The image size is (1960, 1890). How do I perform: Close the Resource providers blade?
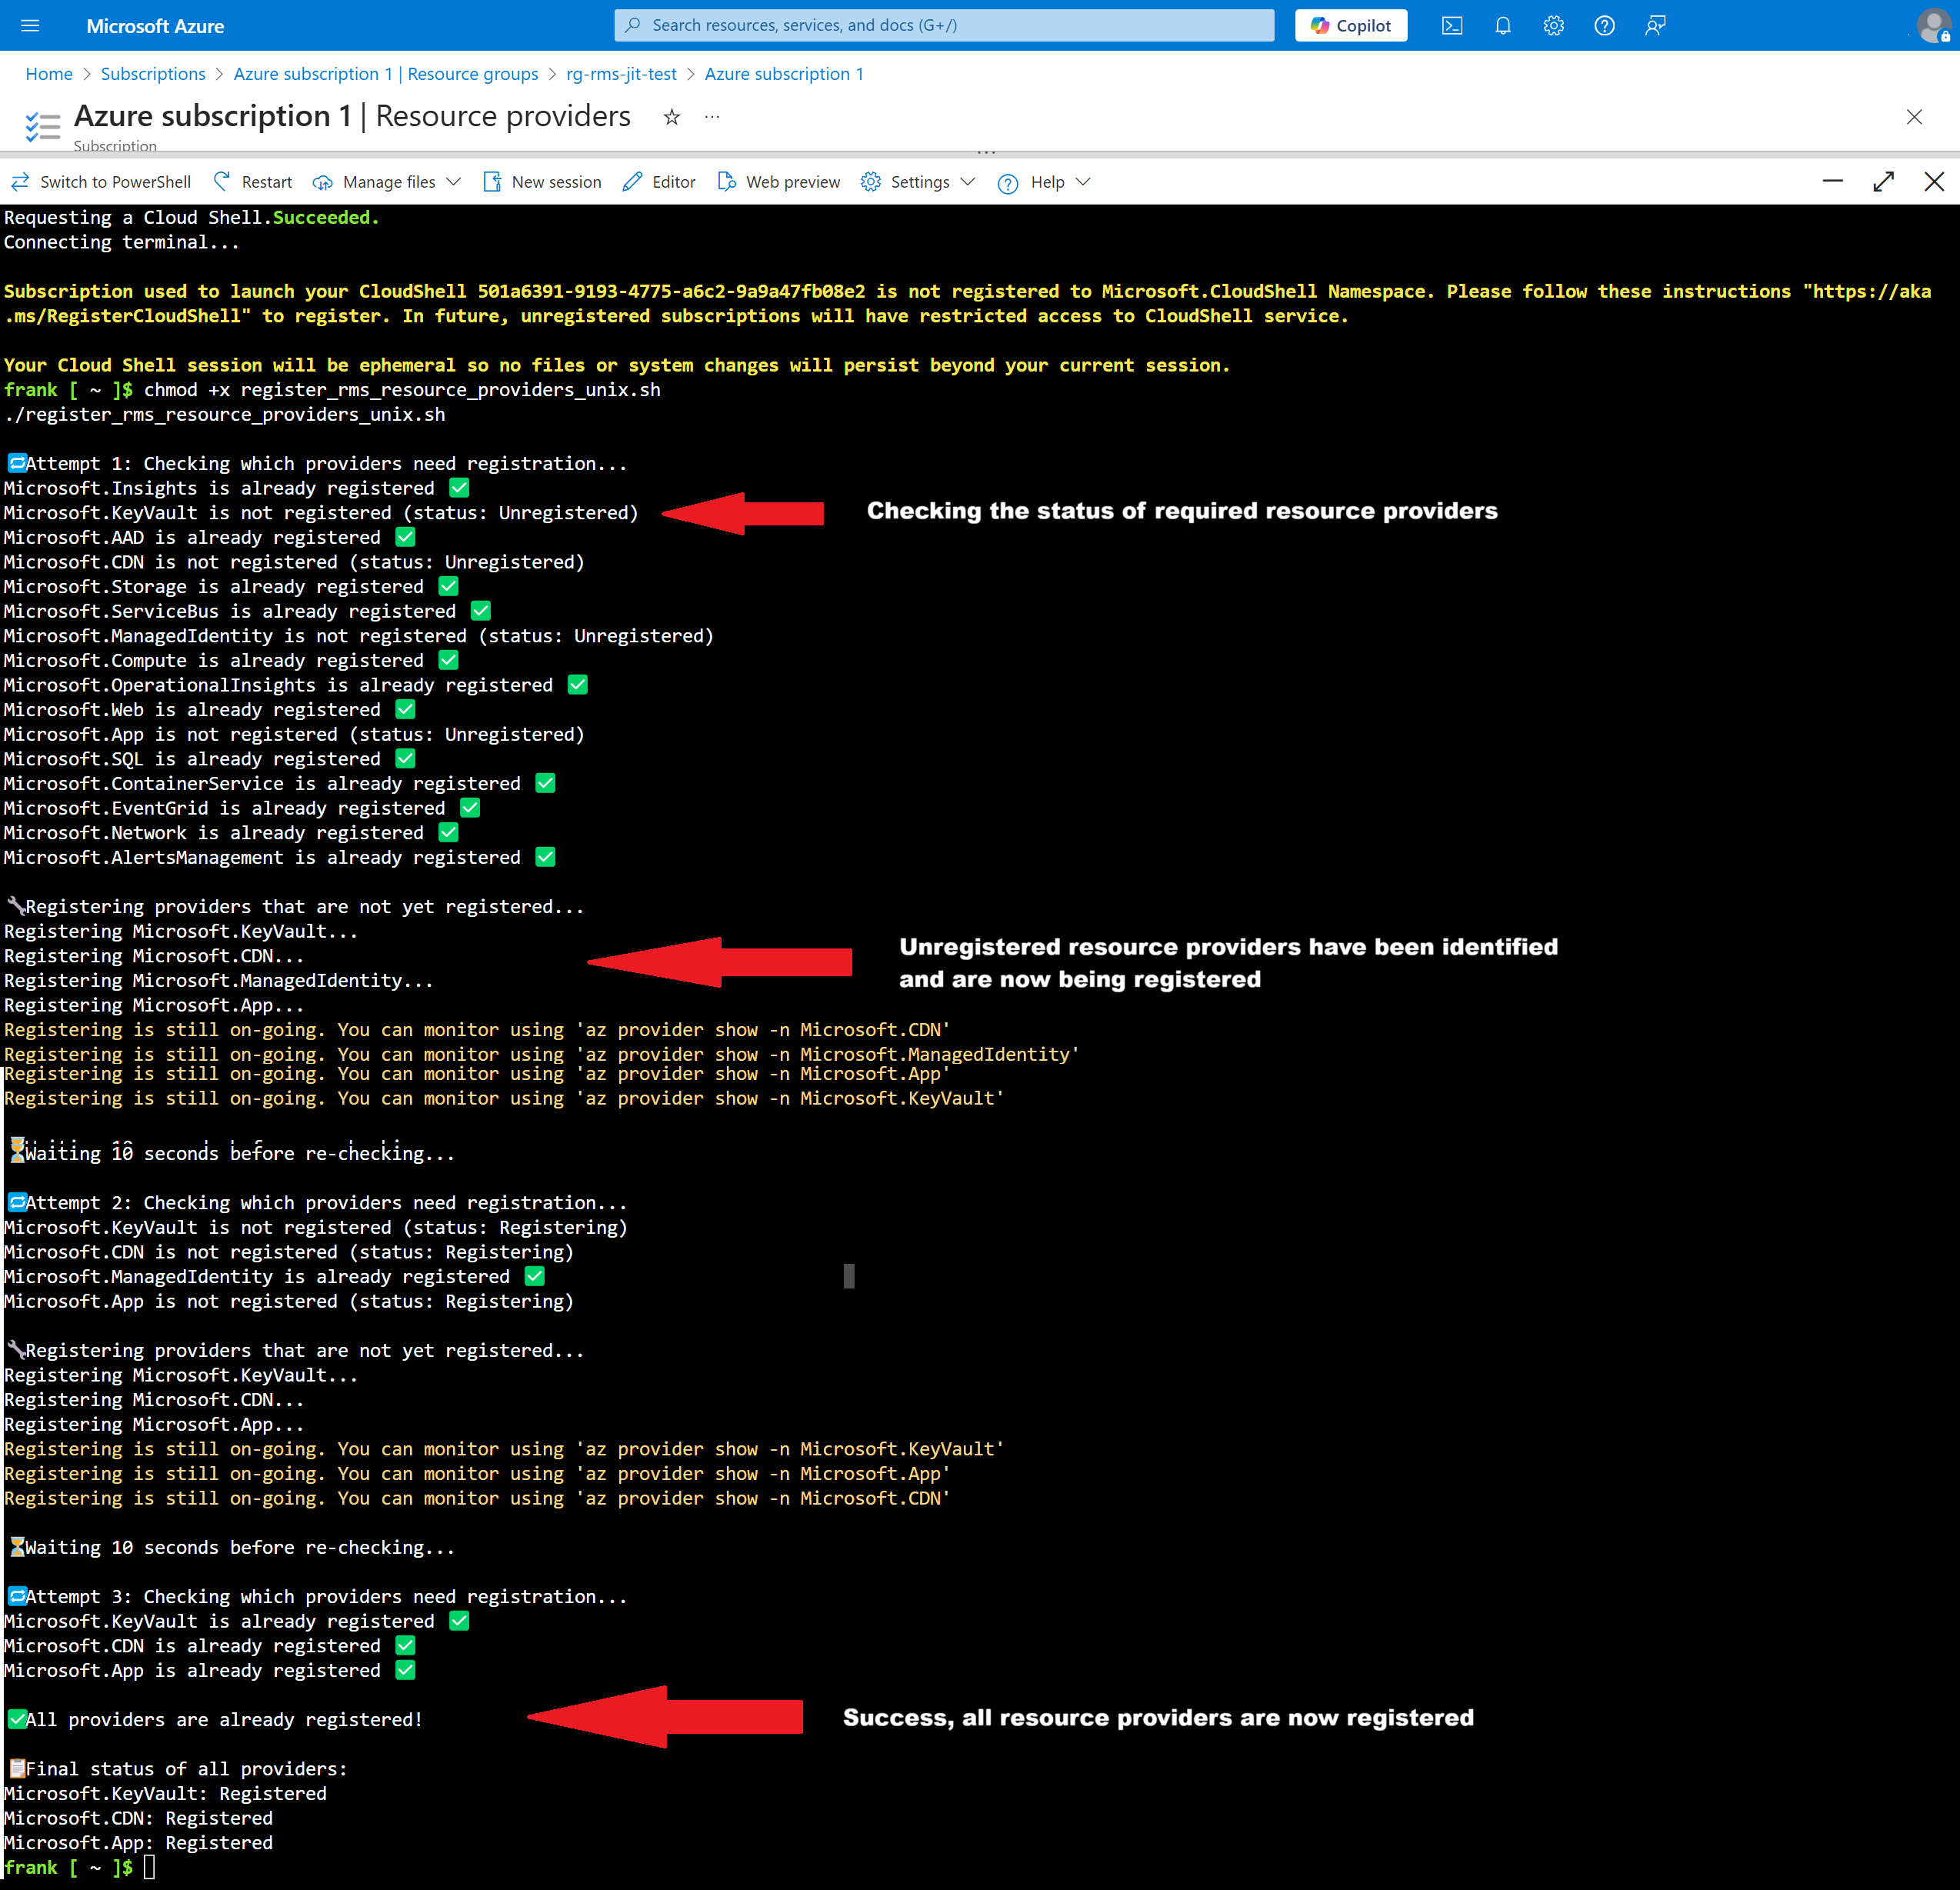[x=1914, y=117]
